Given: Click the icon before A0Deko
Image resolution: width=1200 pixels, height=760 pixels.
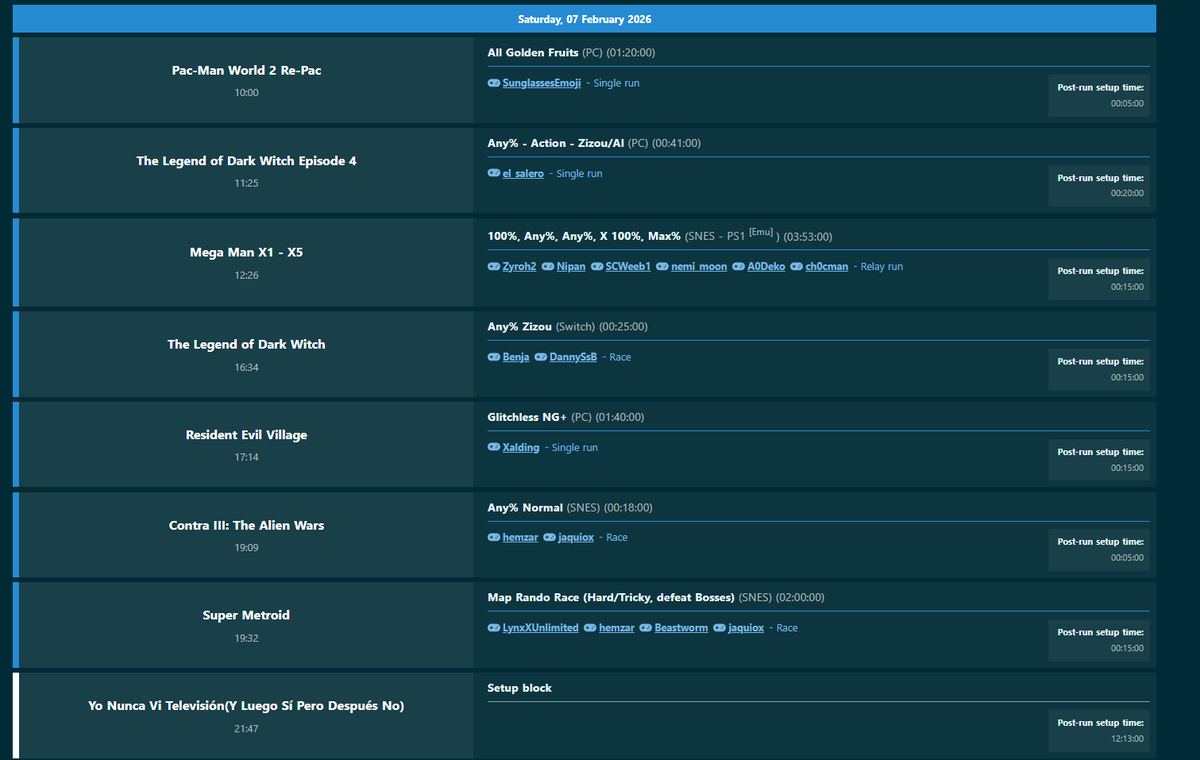Looking at the screenshot, I should [x=738, y=267].
